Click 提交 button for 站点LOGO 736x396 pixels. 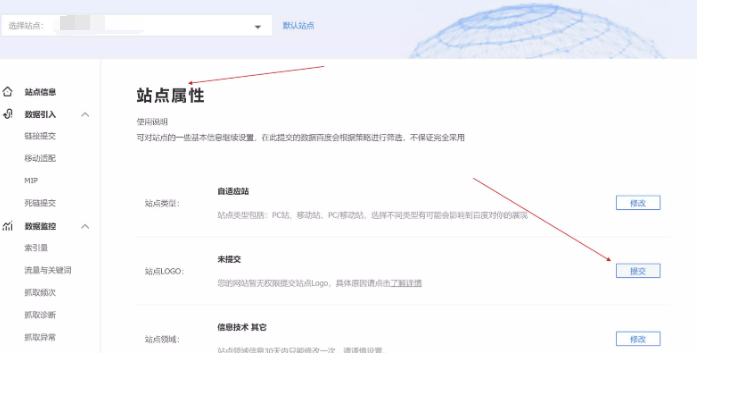click(638, 271)
